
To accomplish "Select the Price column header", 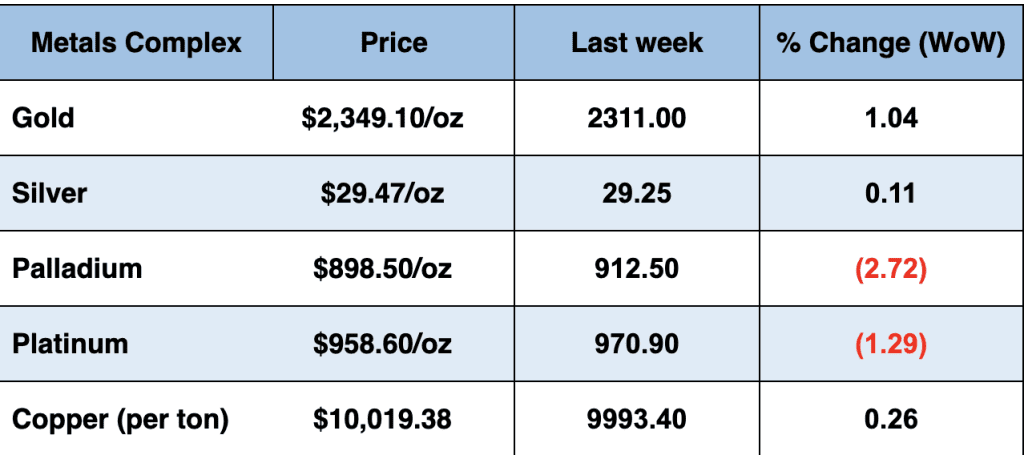I will click(x=393, y=43).
